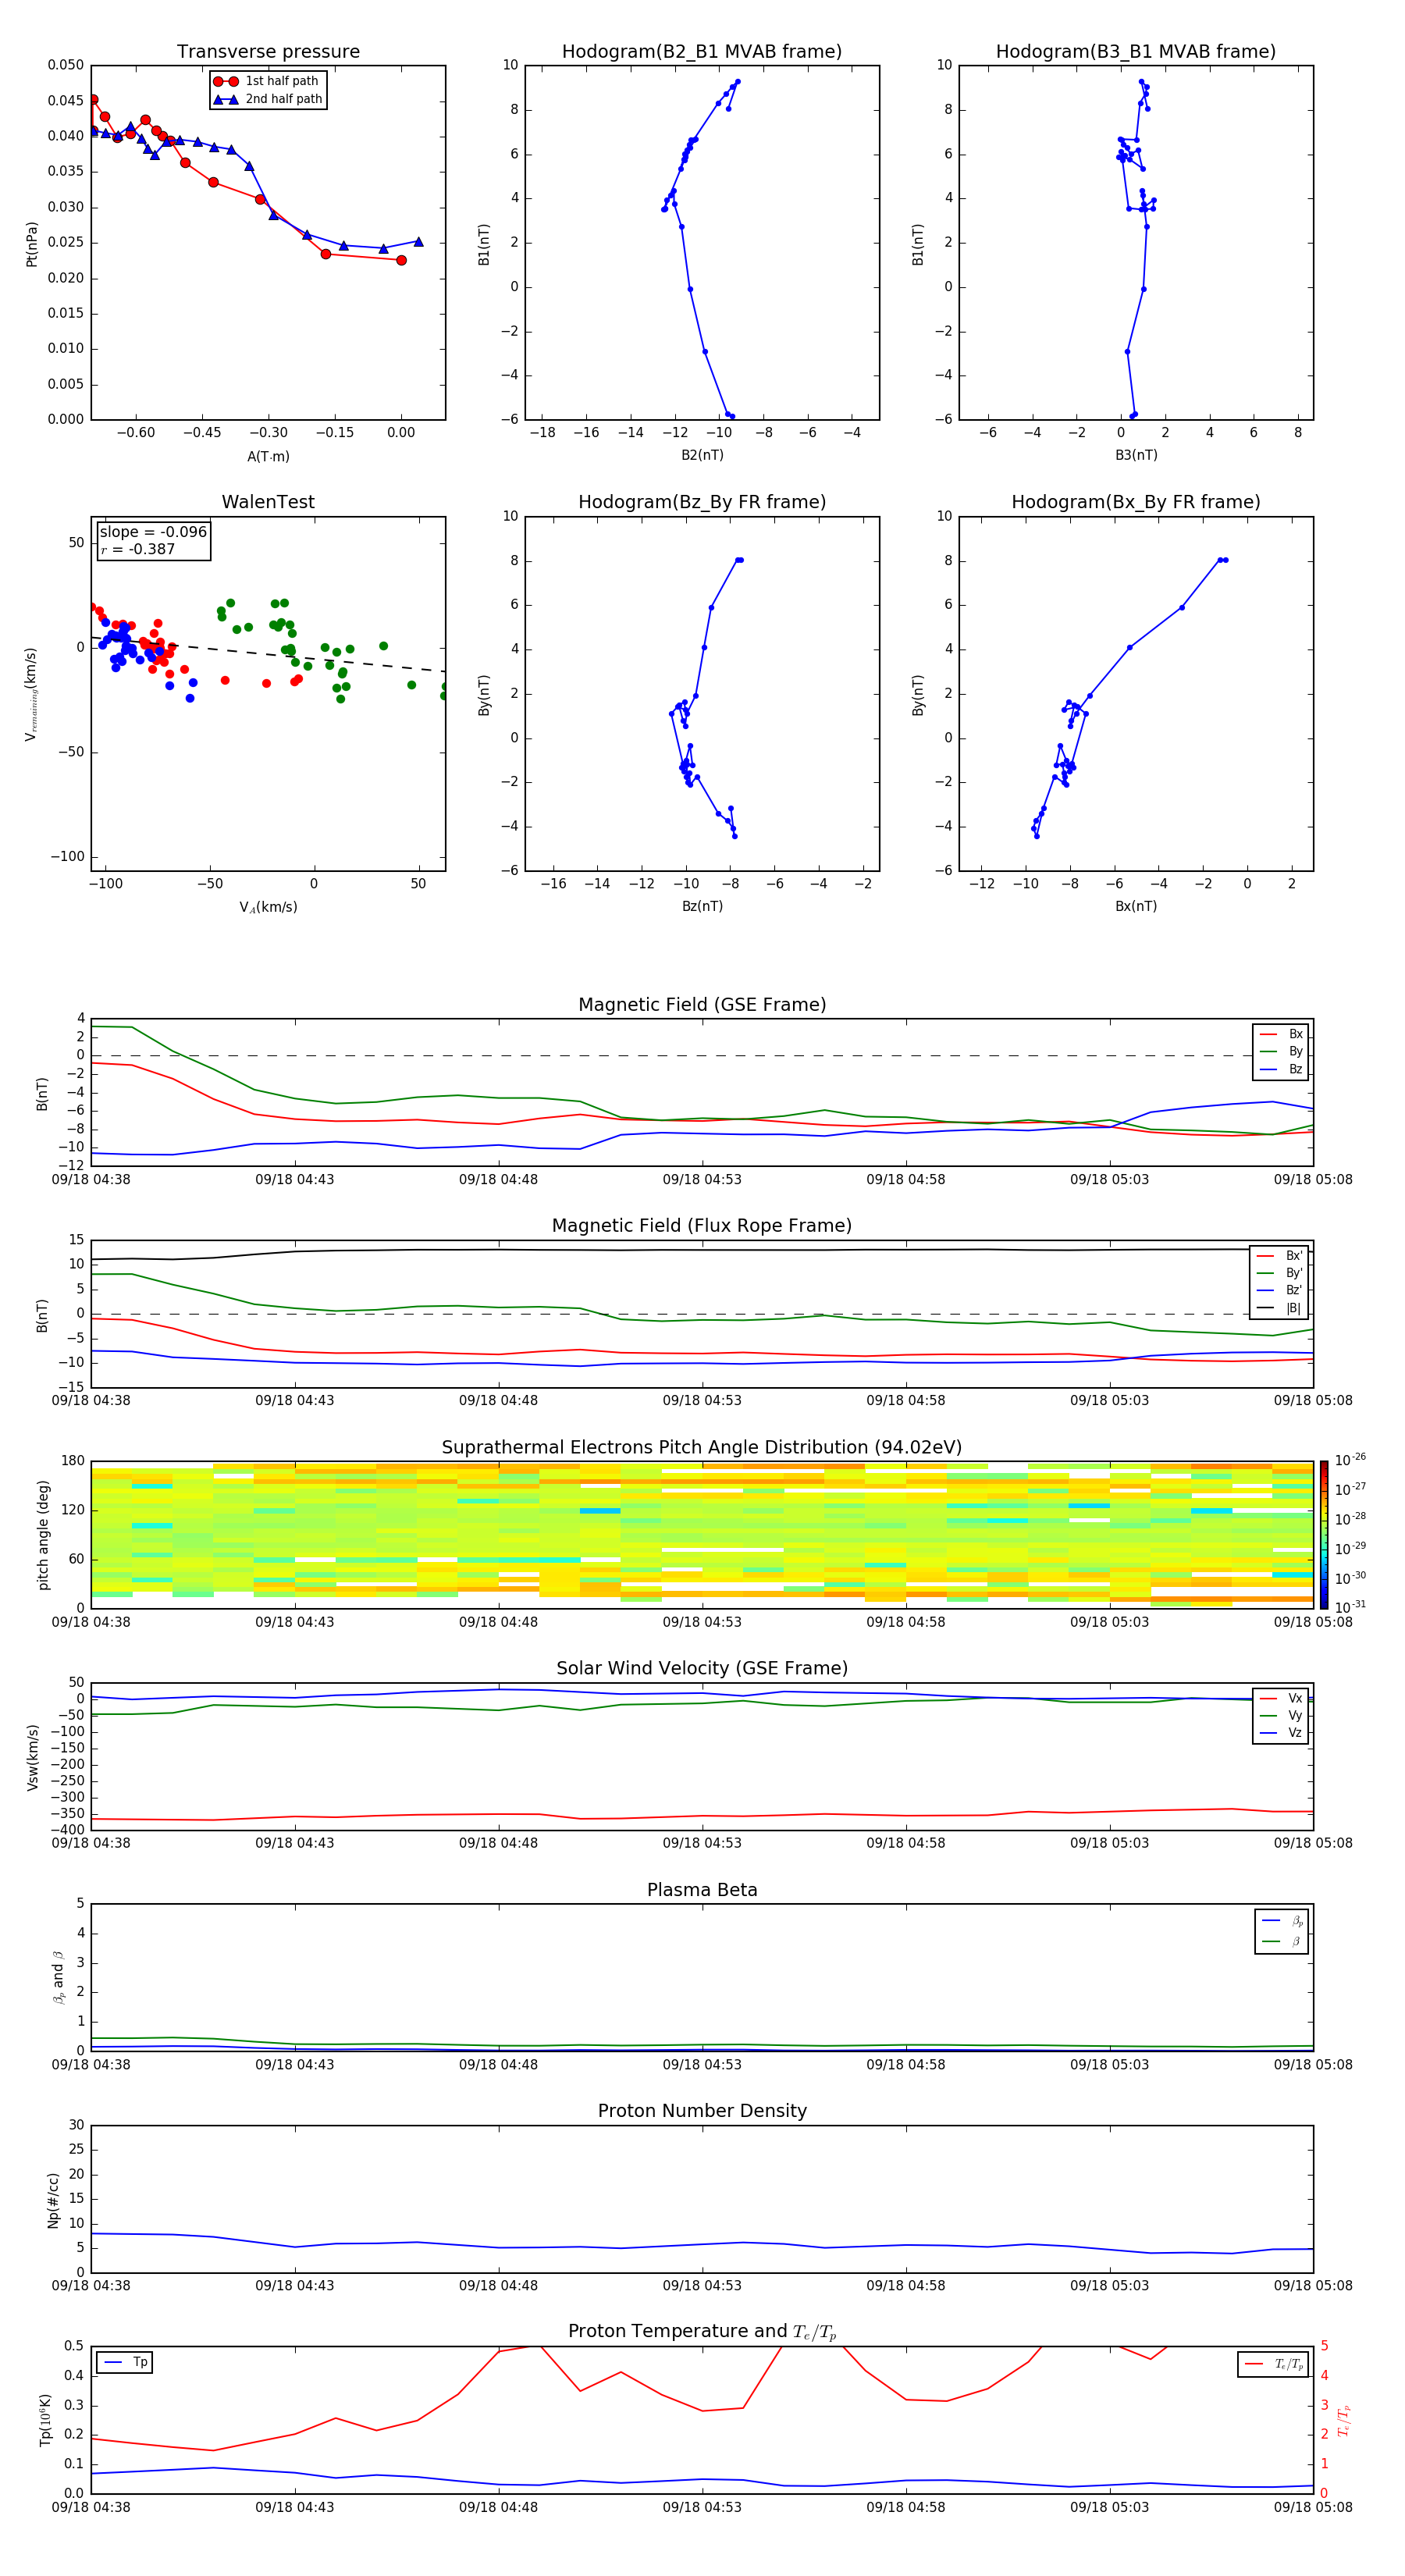
Task: Click the "pitch angle (deg)" axis label
Action: coord(43,1535)
